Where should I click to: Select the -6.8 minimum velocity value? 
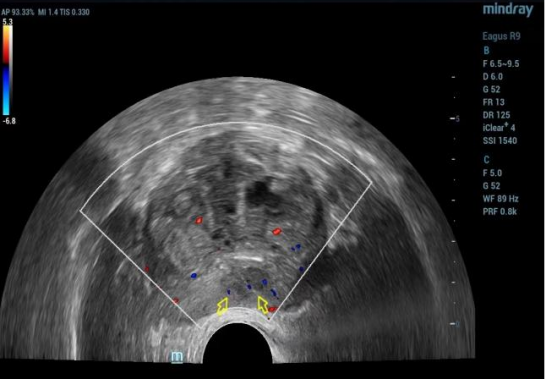pyautogui.click(x=9, y=121)
